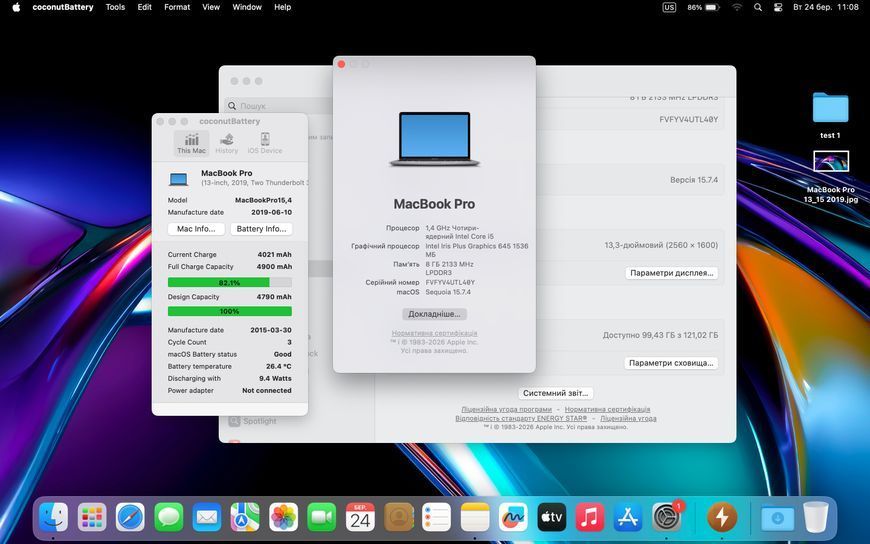Open the View menu

point(211,7)
